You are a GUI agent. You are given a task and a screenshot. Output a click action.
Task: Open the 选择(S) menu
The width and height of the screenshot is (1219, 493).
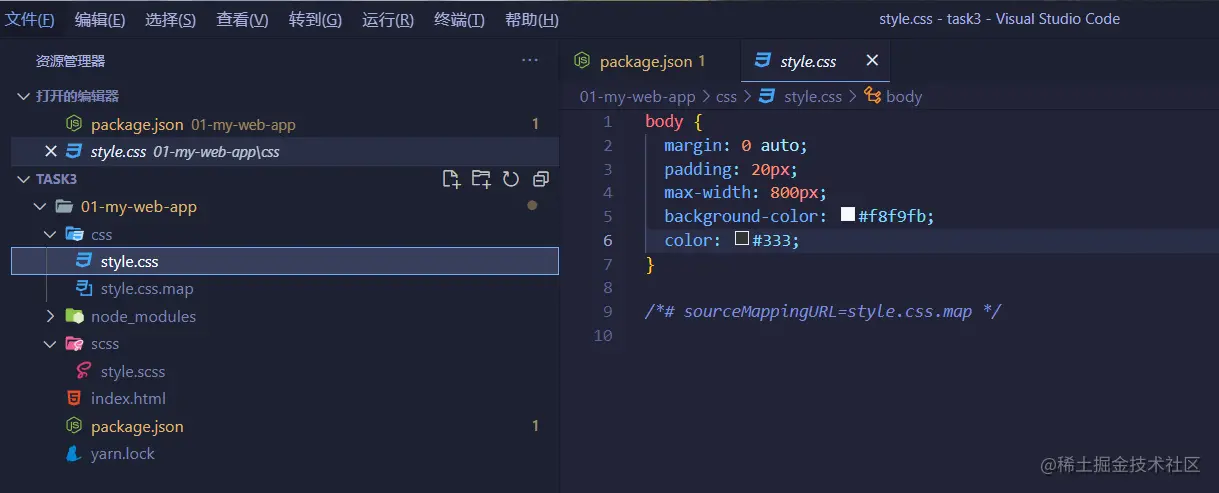click(171, 20)
